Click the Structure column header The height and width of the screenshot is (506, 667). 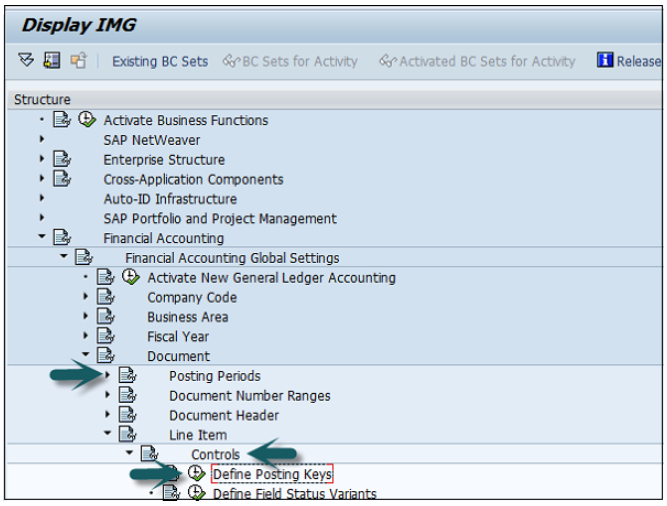pos(43,99)
